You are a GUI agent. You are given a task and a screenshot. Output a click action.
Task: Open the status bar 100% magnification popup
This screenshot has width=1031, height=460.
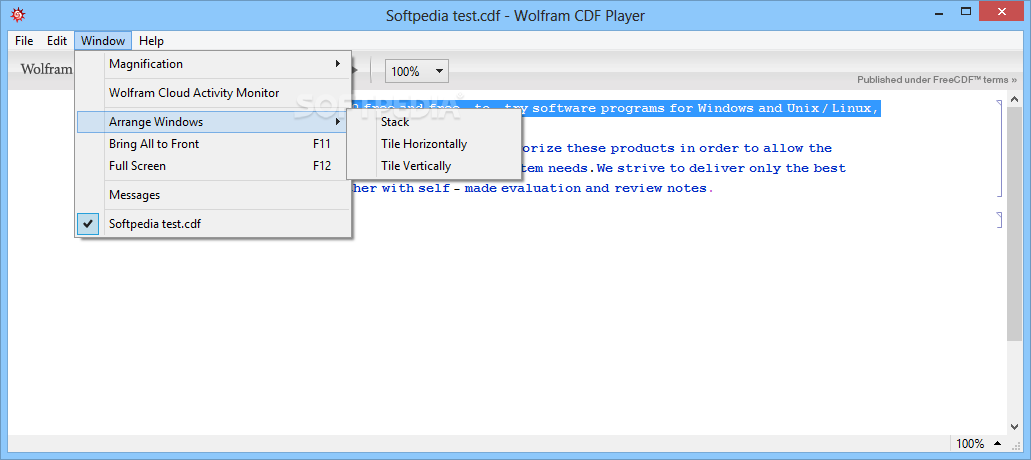[979, 444]
